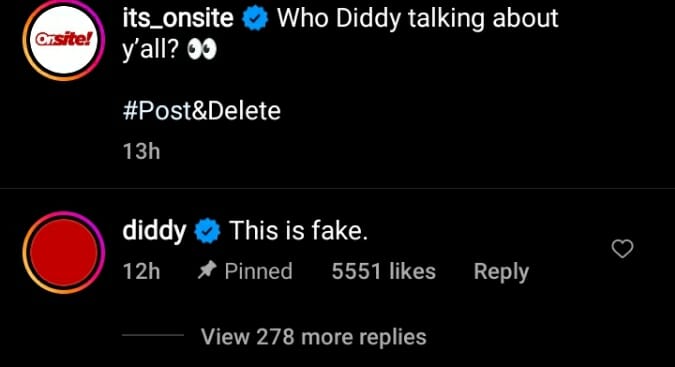Click the Pinned label on diddy's comment
The height and width of the screenshot is (367, 675).
pos(259,271)
